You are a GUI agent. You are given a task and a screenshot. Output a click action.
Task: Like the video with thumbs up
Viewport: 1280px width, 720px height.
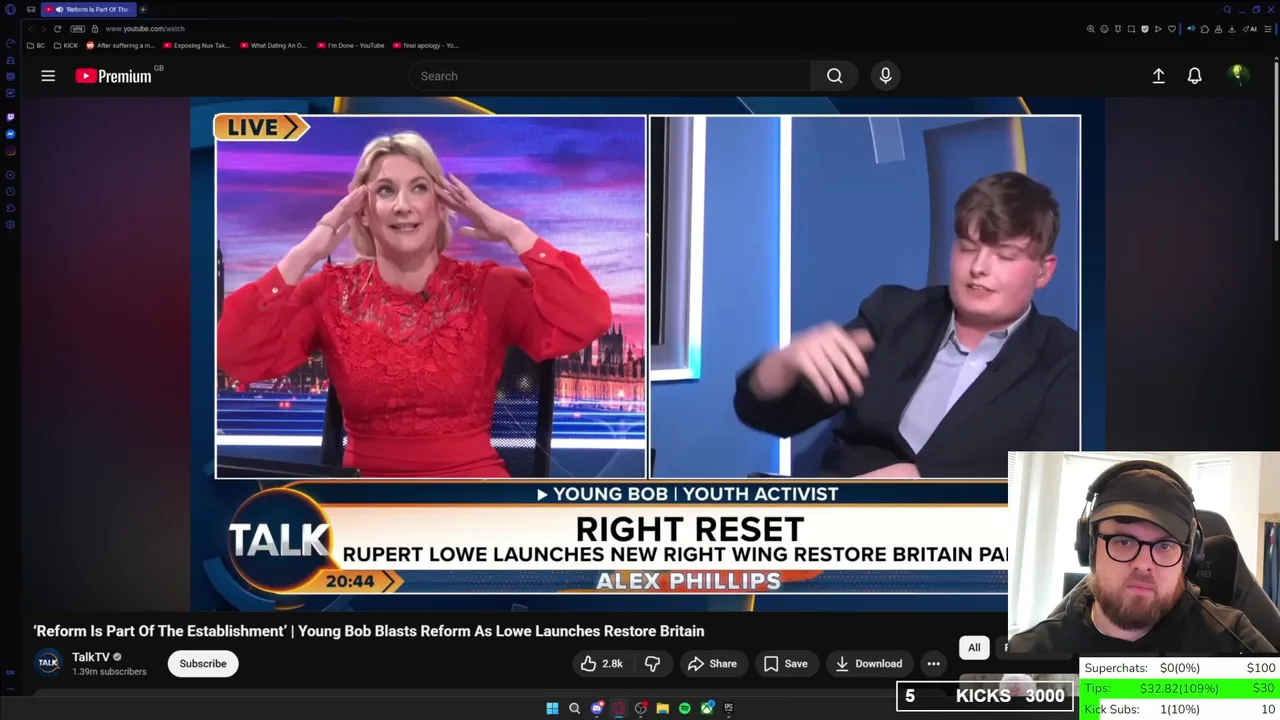point(602,663)
